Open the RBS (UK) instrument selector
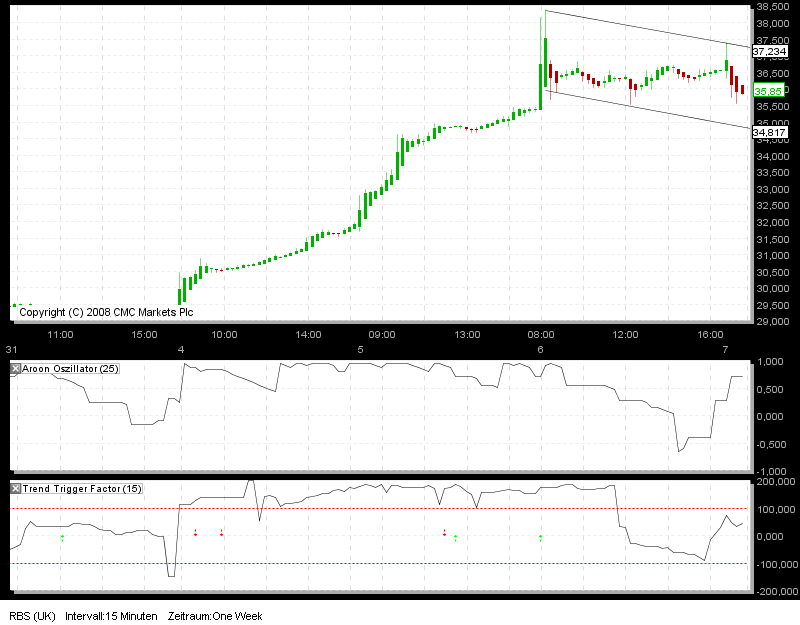Viewport: 800px width, 625px height. pyautogui.click(x=30, y=617)
